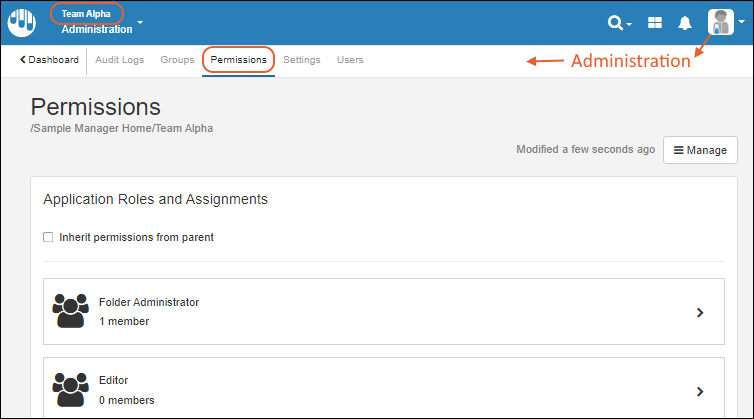The width and height of the screenshot is (754, 419).
Task: Click the Manage button
Action: 700,150
